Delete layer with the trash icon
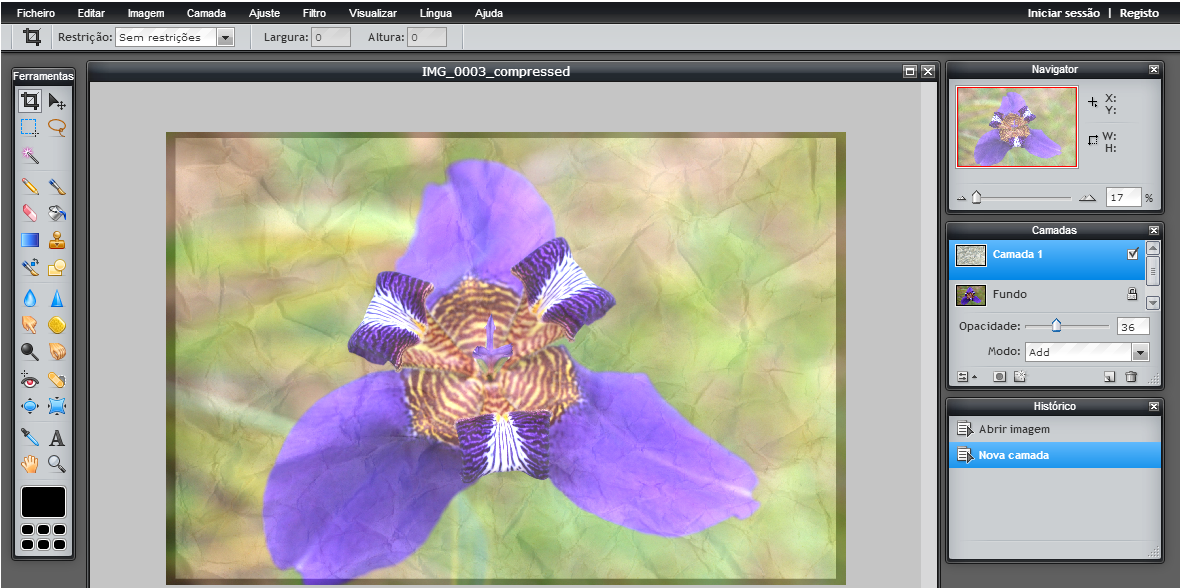 [x=1130, y=376]
